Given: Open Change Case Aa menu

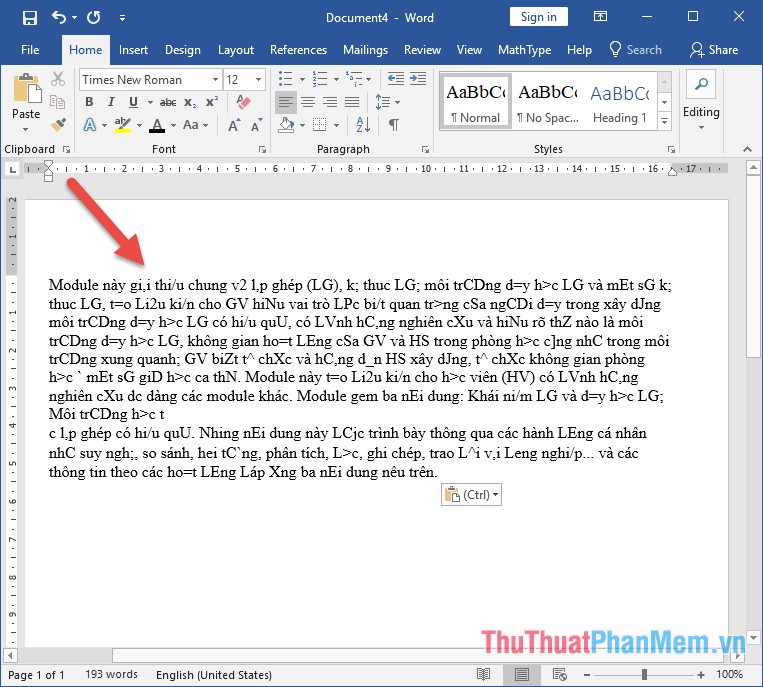Looking at the screenshot, I should click(x=196, y=125).
